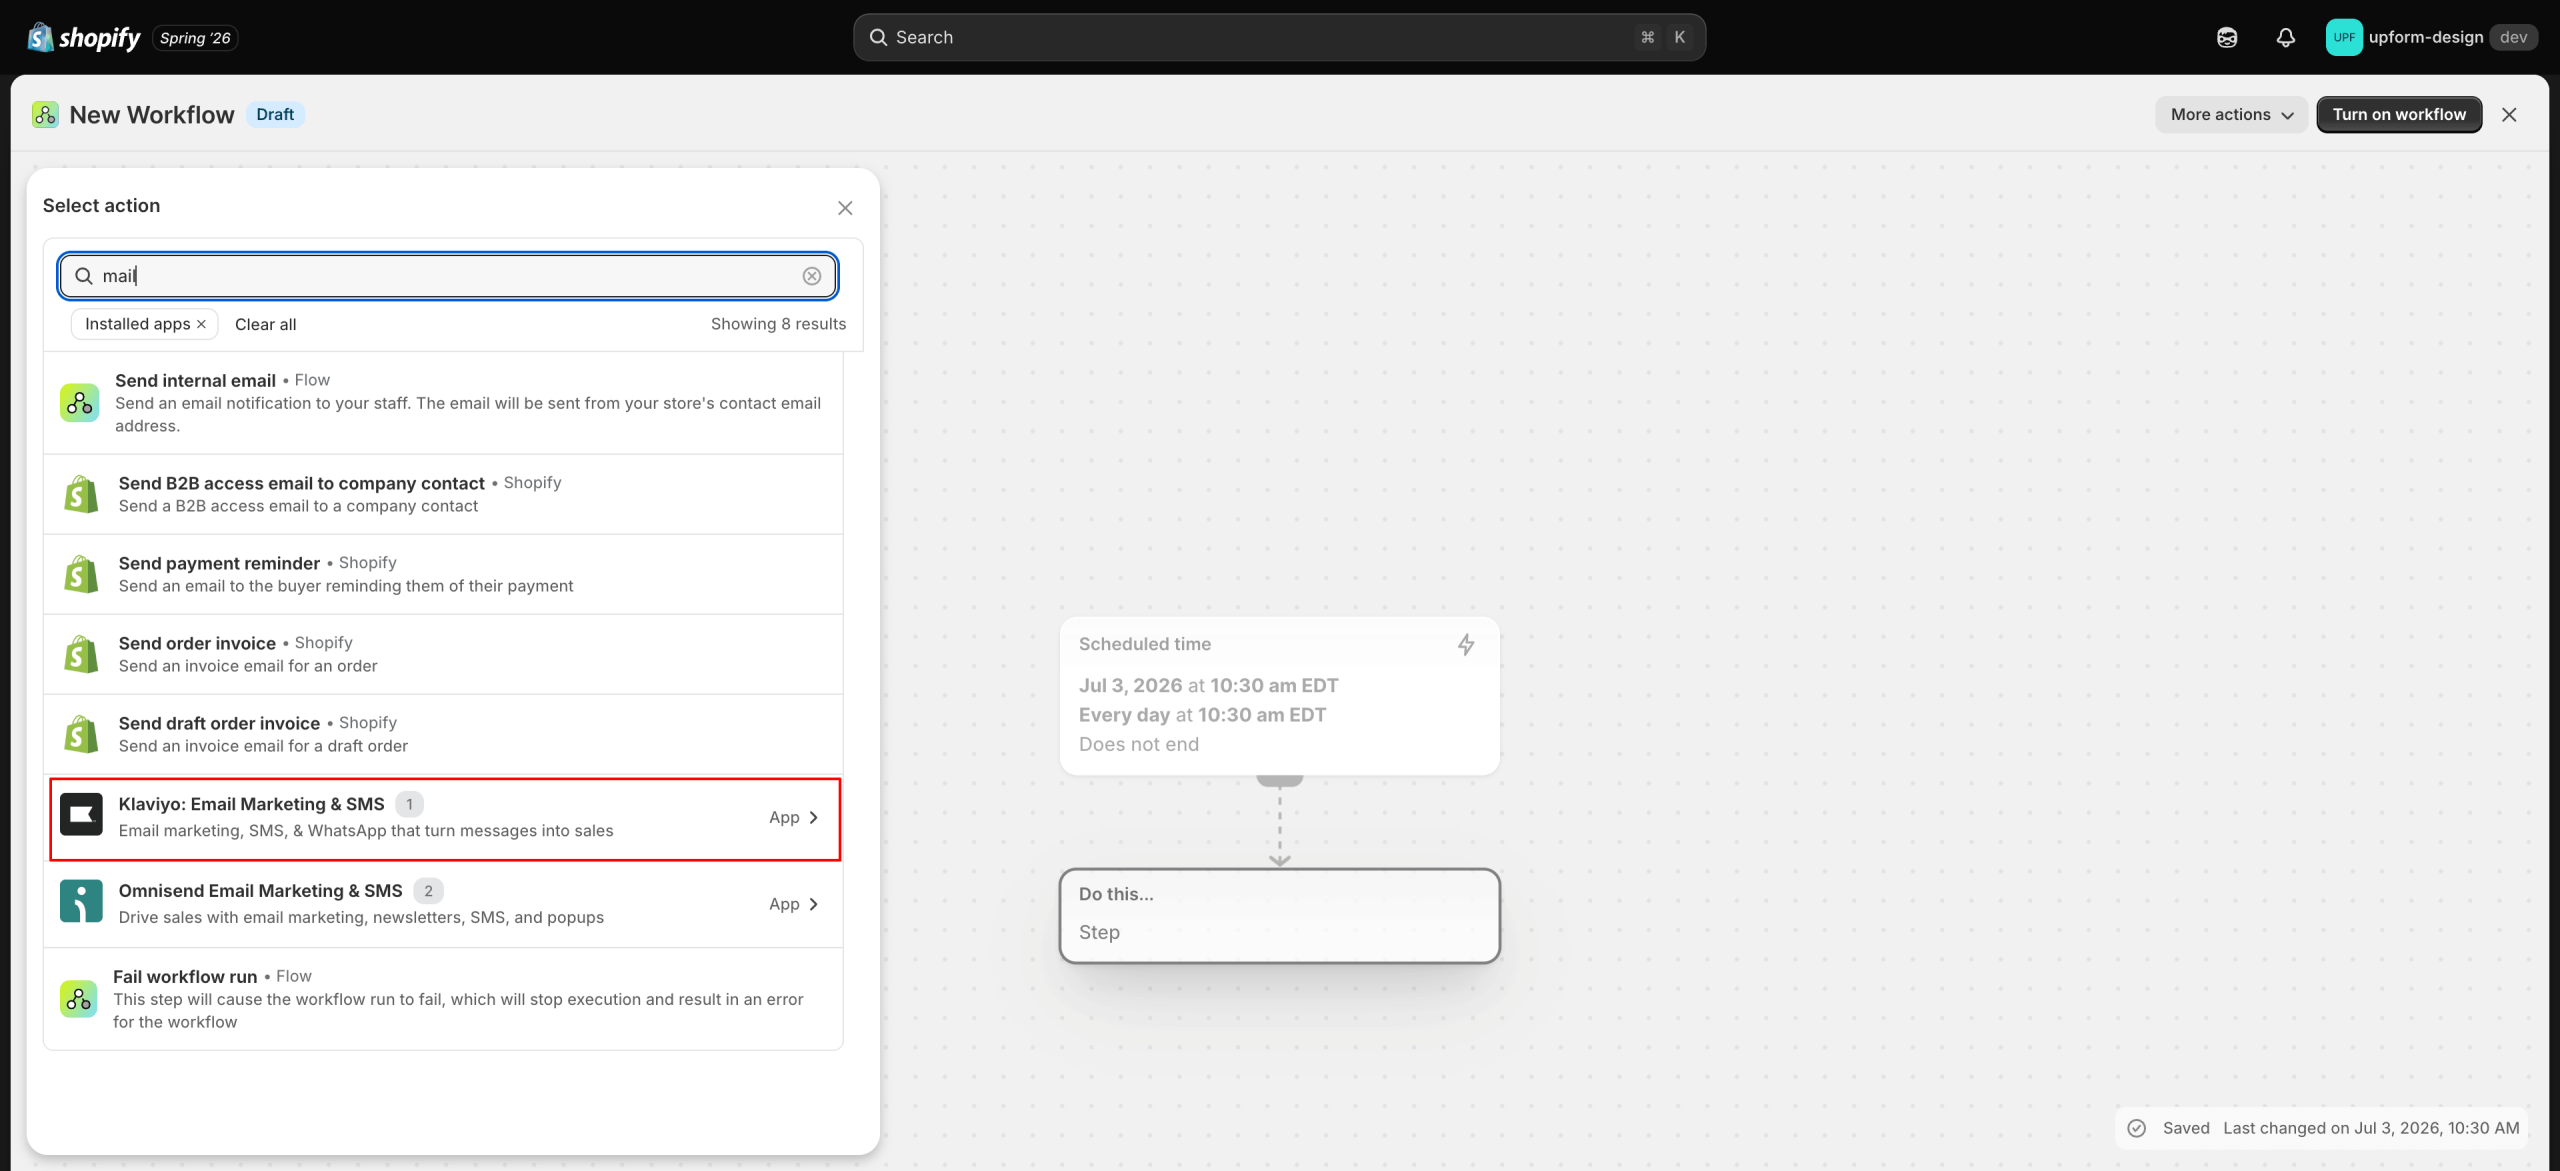
Task: Click the ⌘ K shortcut hint
Action: point(1663,37)
